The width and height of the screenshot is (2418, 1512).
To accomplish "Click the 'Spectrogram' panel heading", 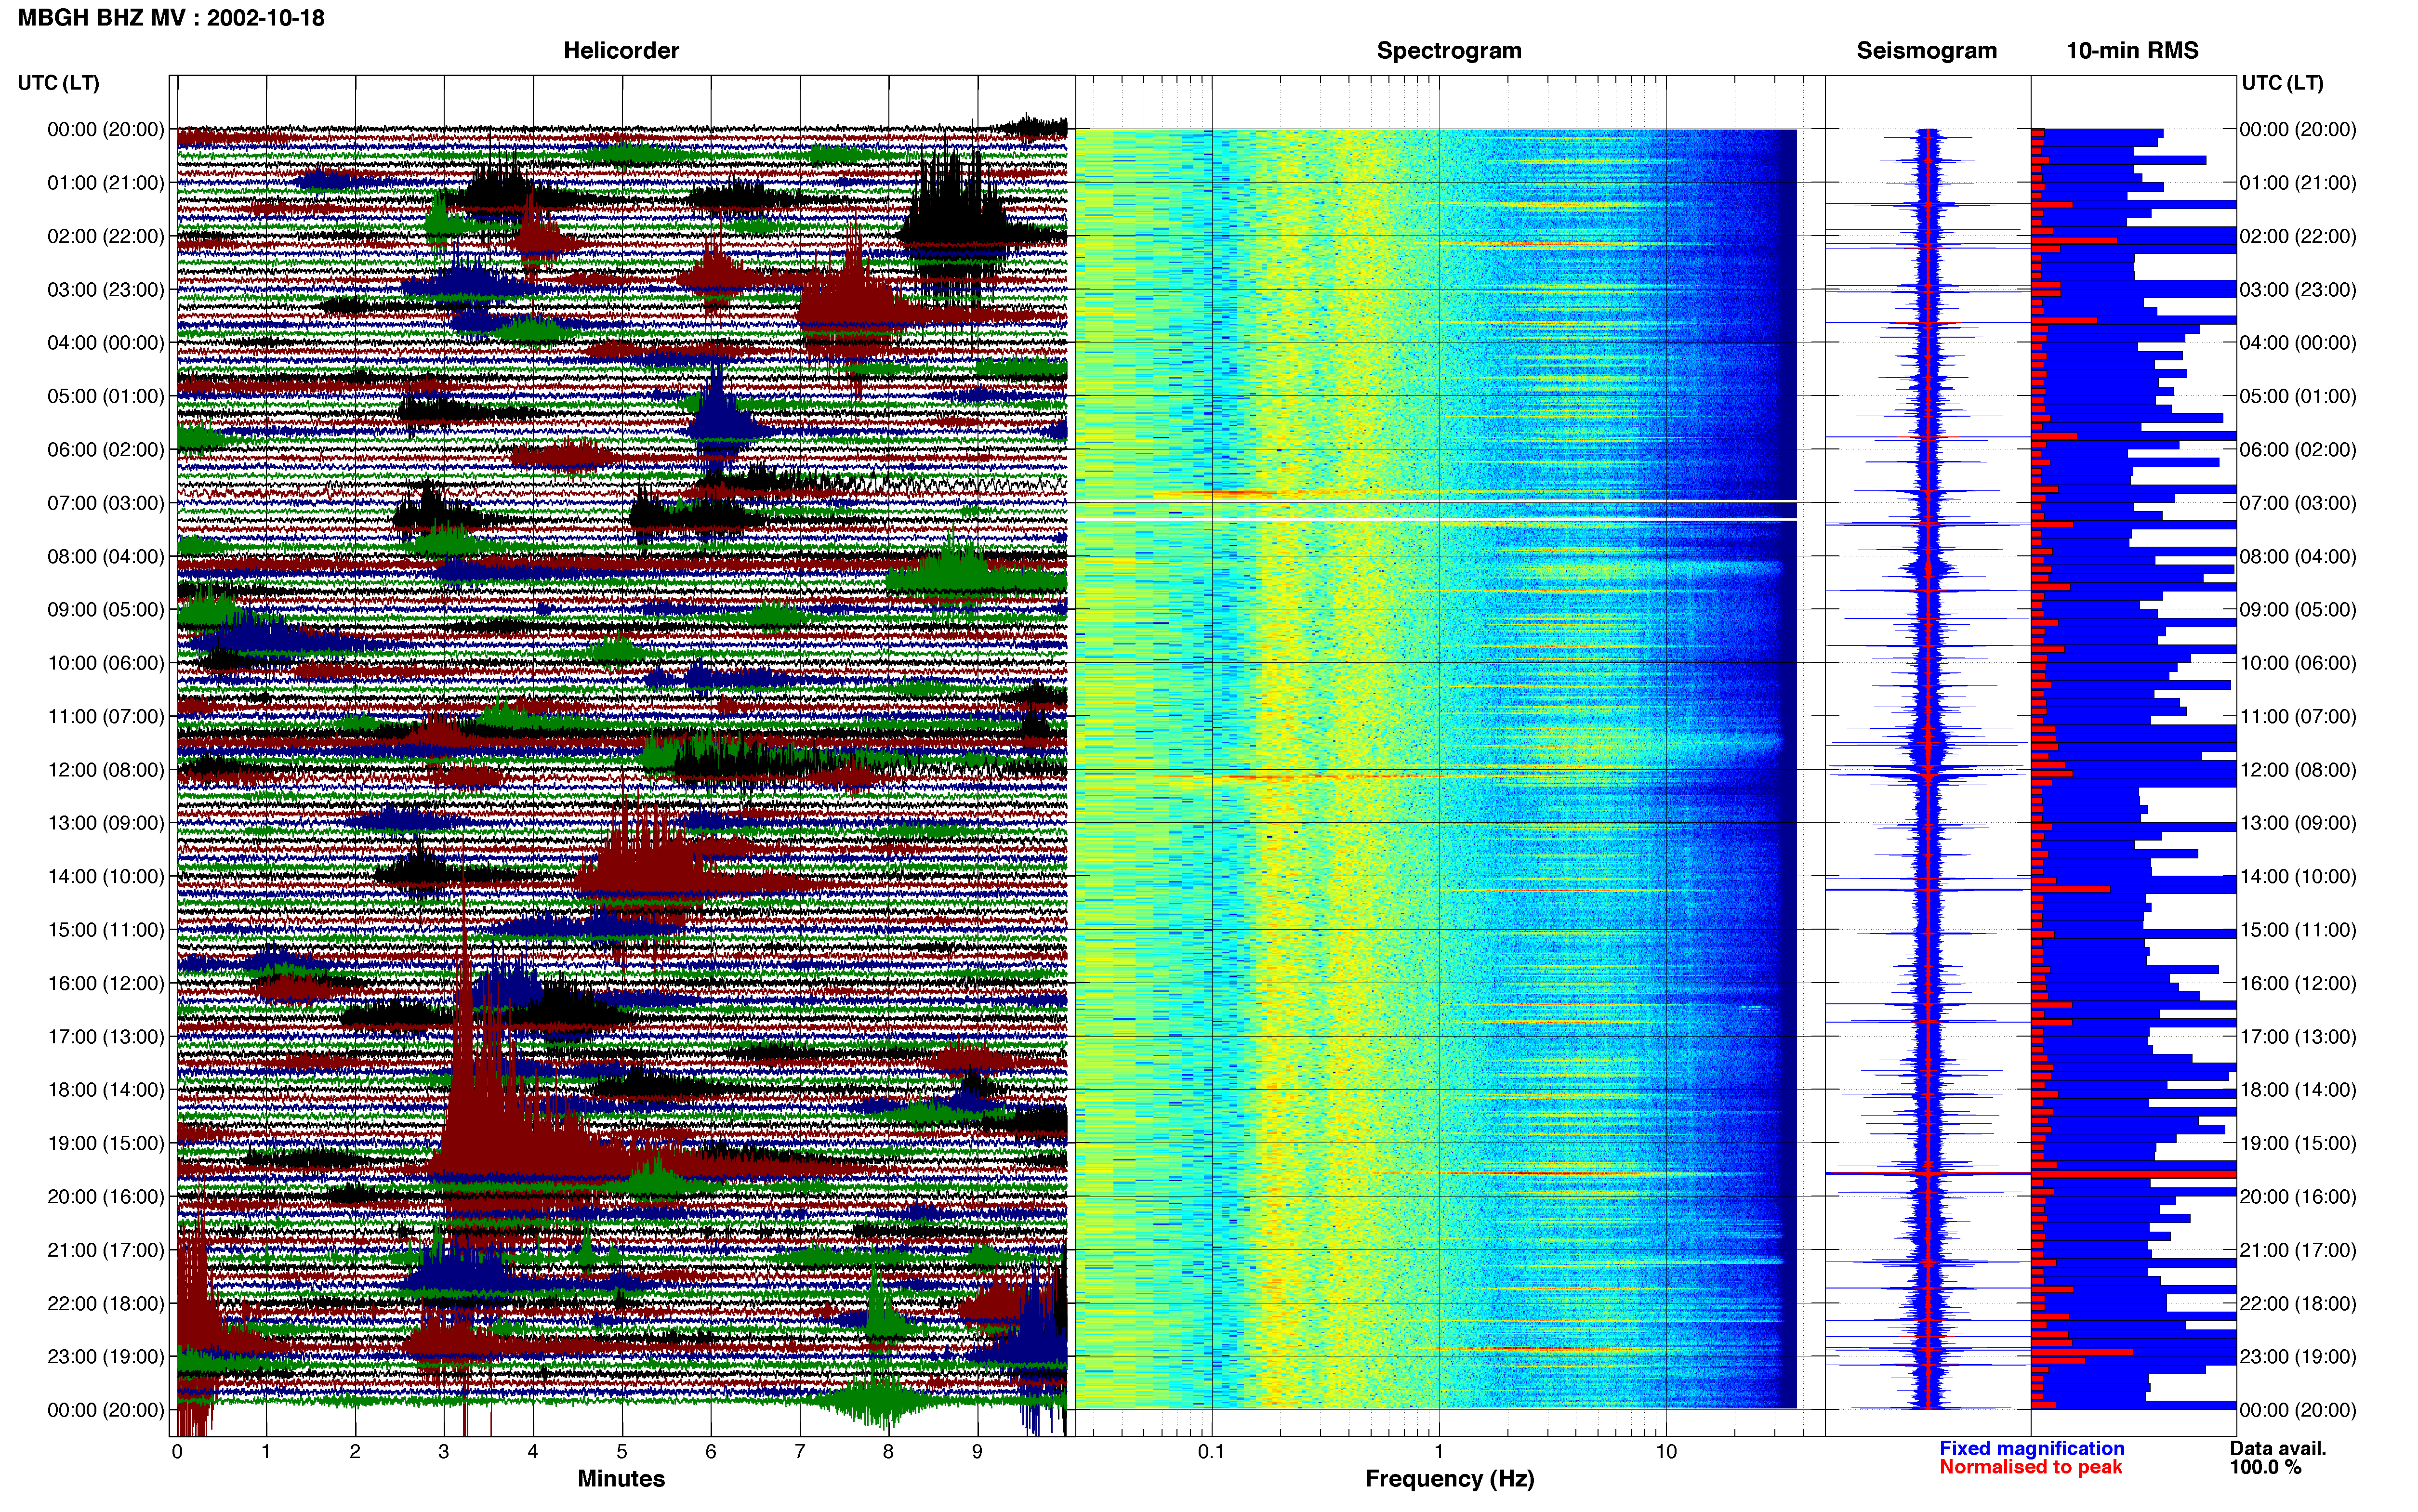I will coord(1449,51).
